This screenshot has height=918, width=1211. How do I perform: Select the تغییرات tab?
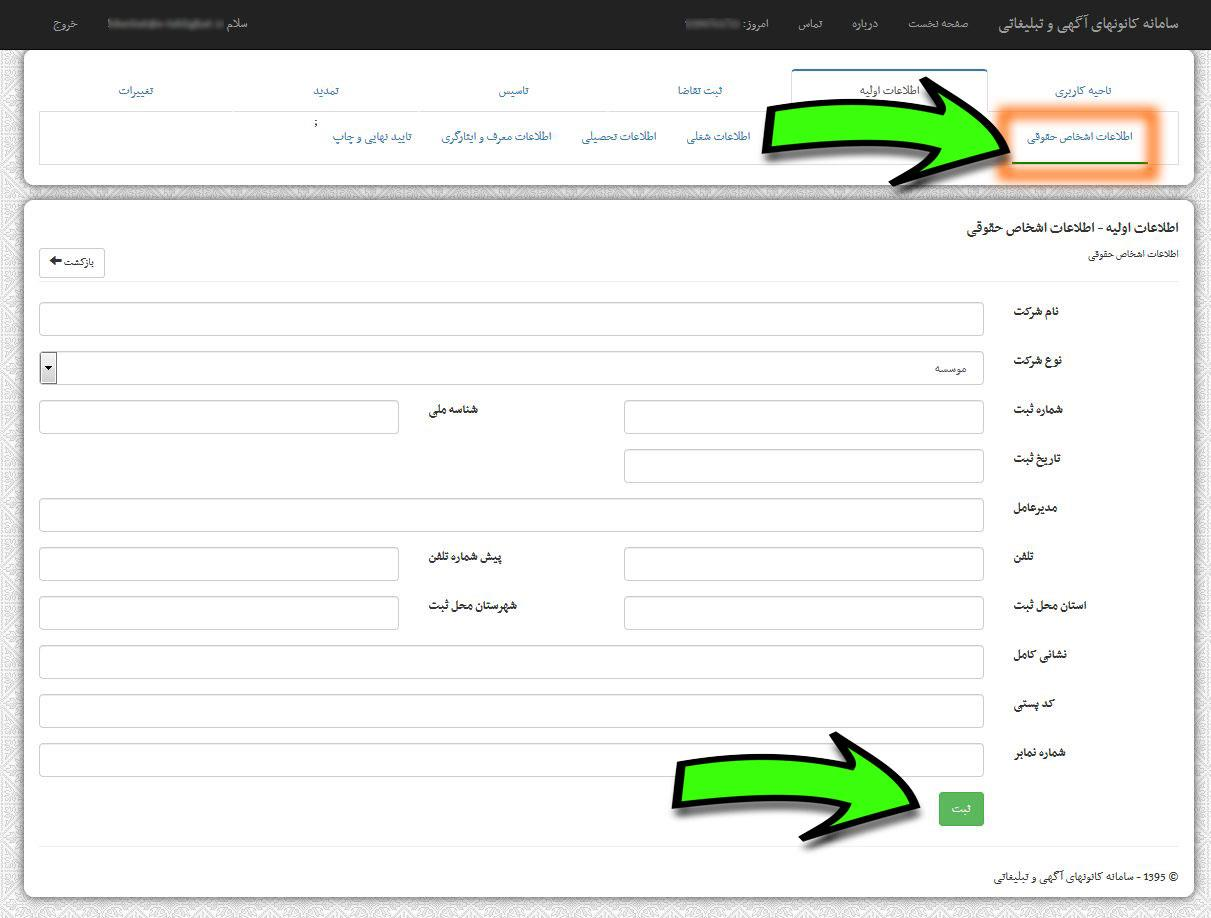pos(136,91)
